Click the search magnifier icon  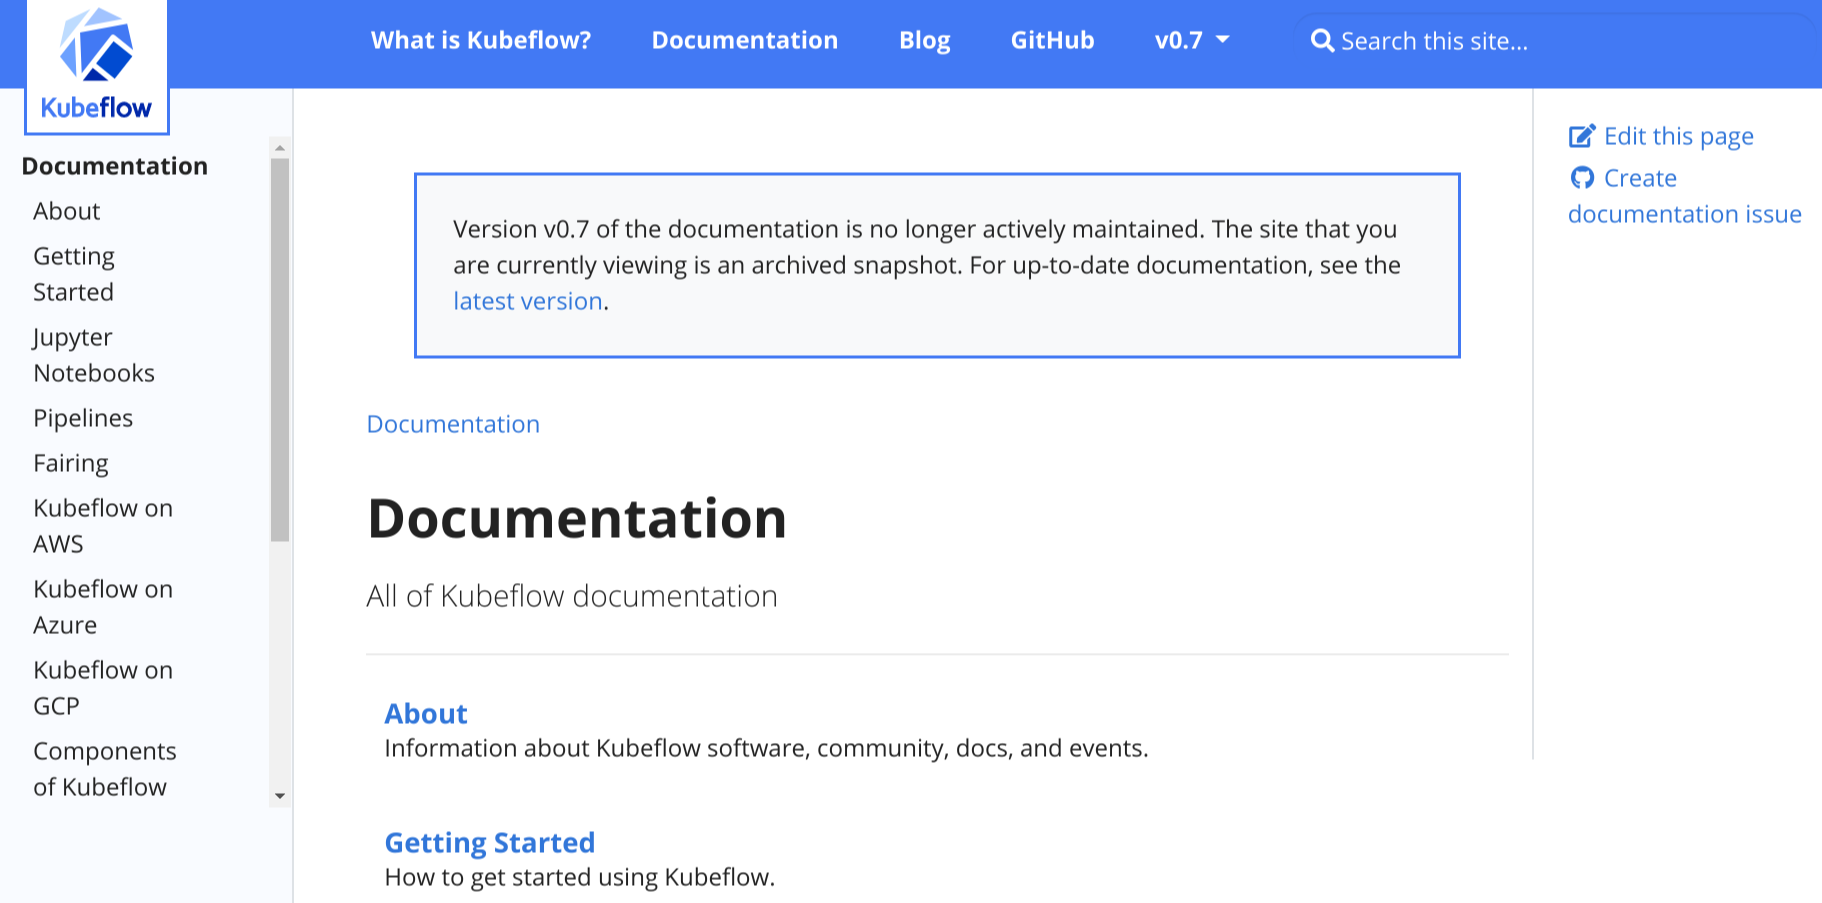tap(1322, 40)
